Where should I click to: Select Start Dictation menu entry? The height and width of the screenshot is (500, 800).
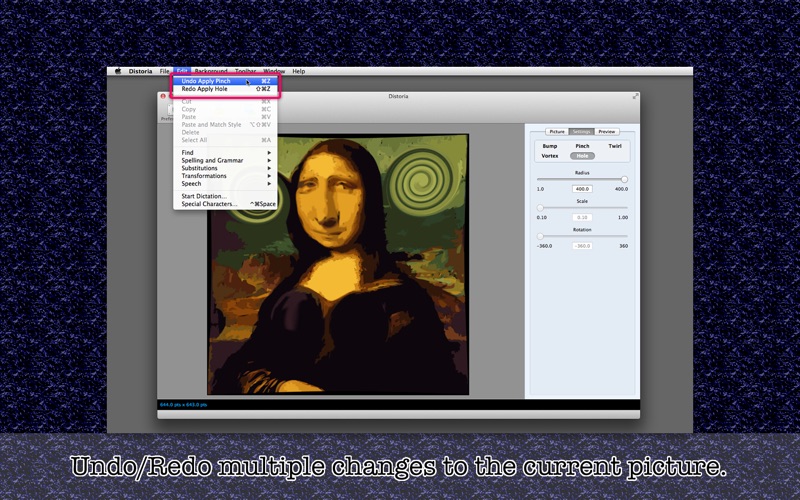click(x=226, y=196)
